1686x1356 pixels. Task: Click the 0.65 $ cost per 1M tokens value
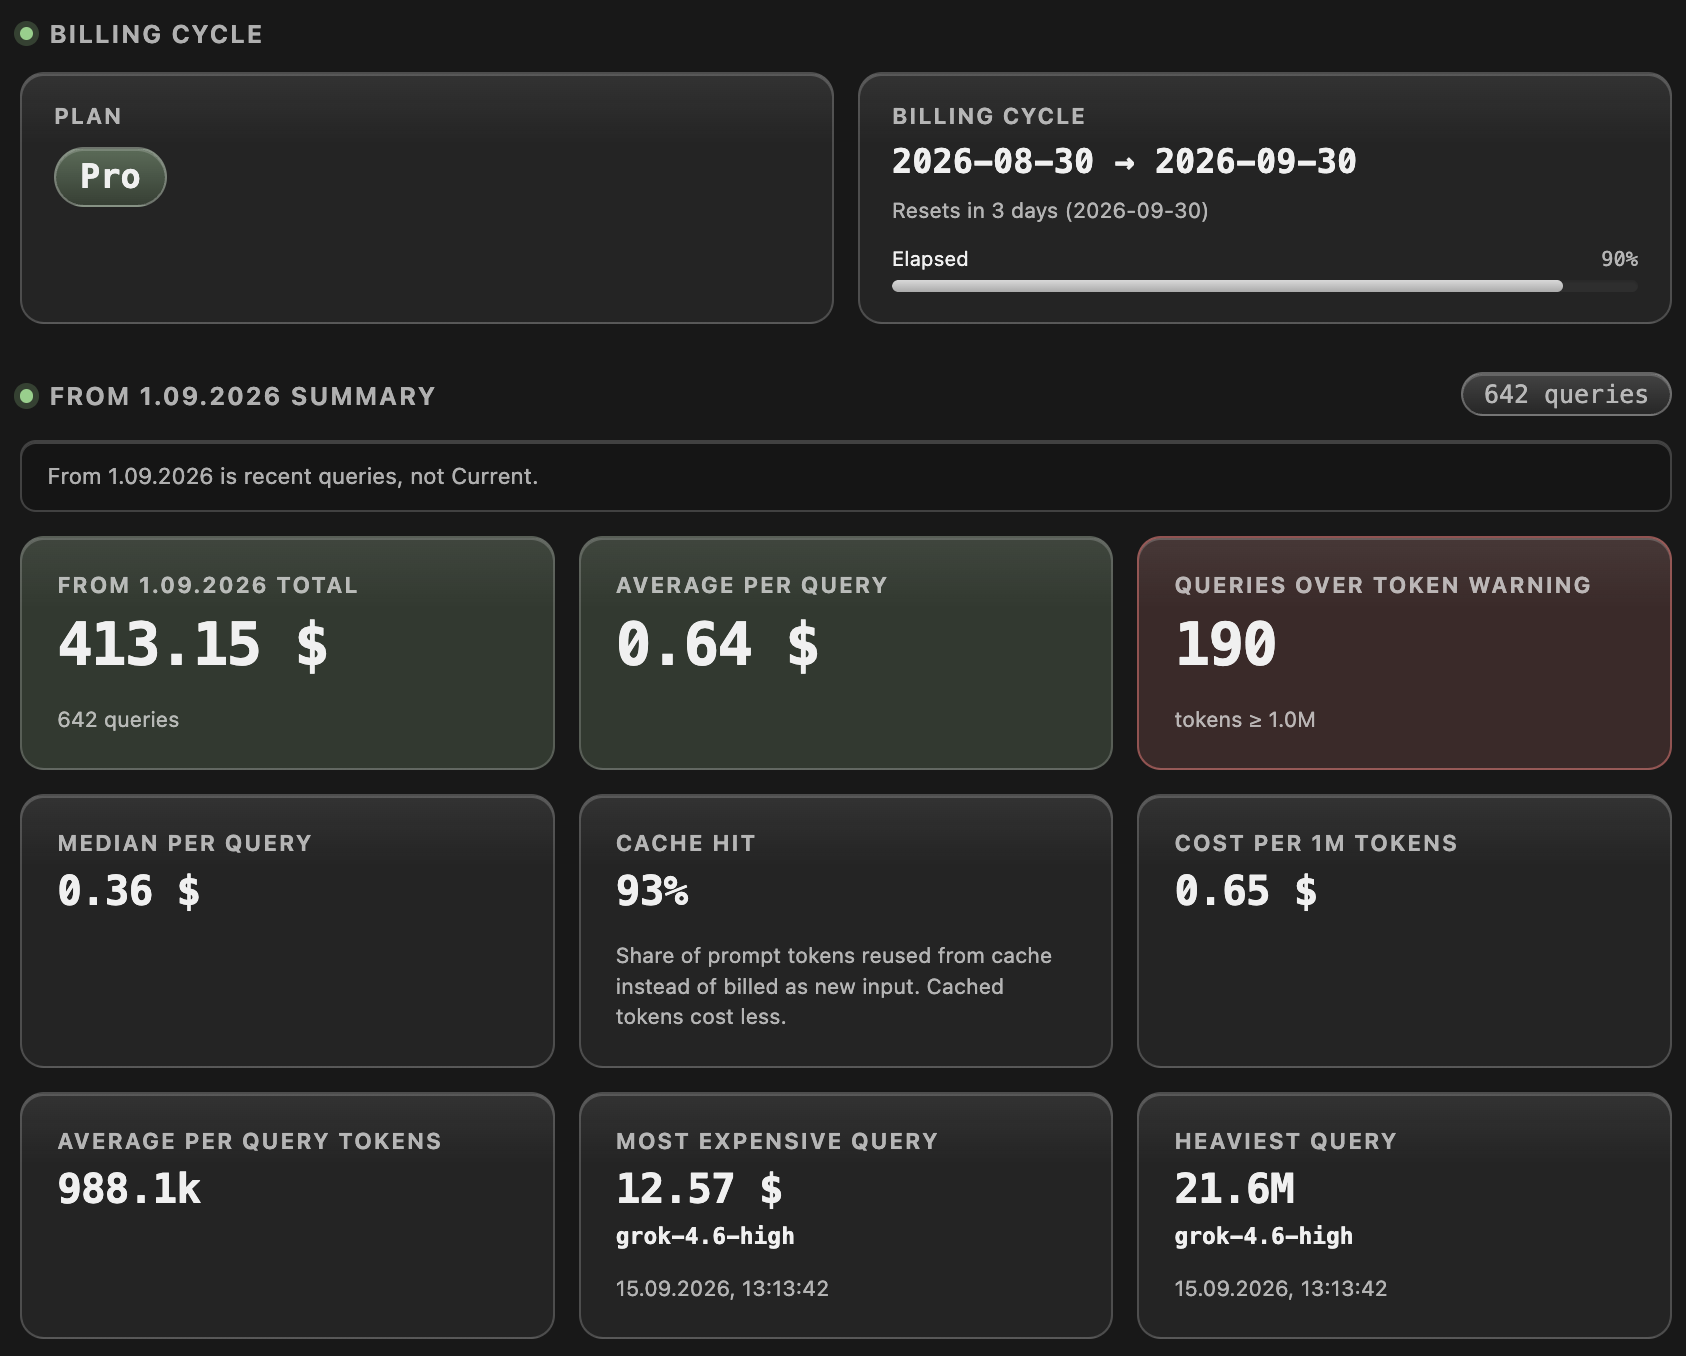pos(1246,891)
